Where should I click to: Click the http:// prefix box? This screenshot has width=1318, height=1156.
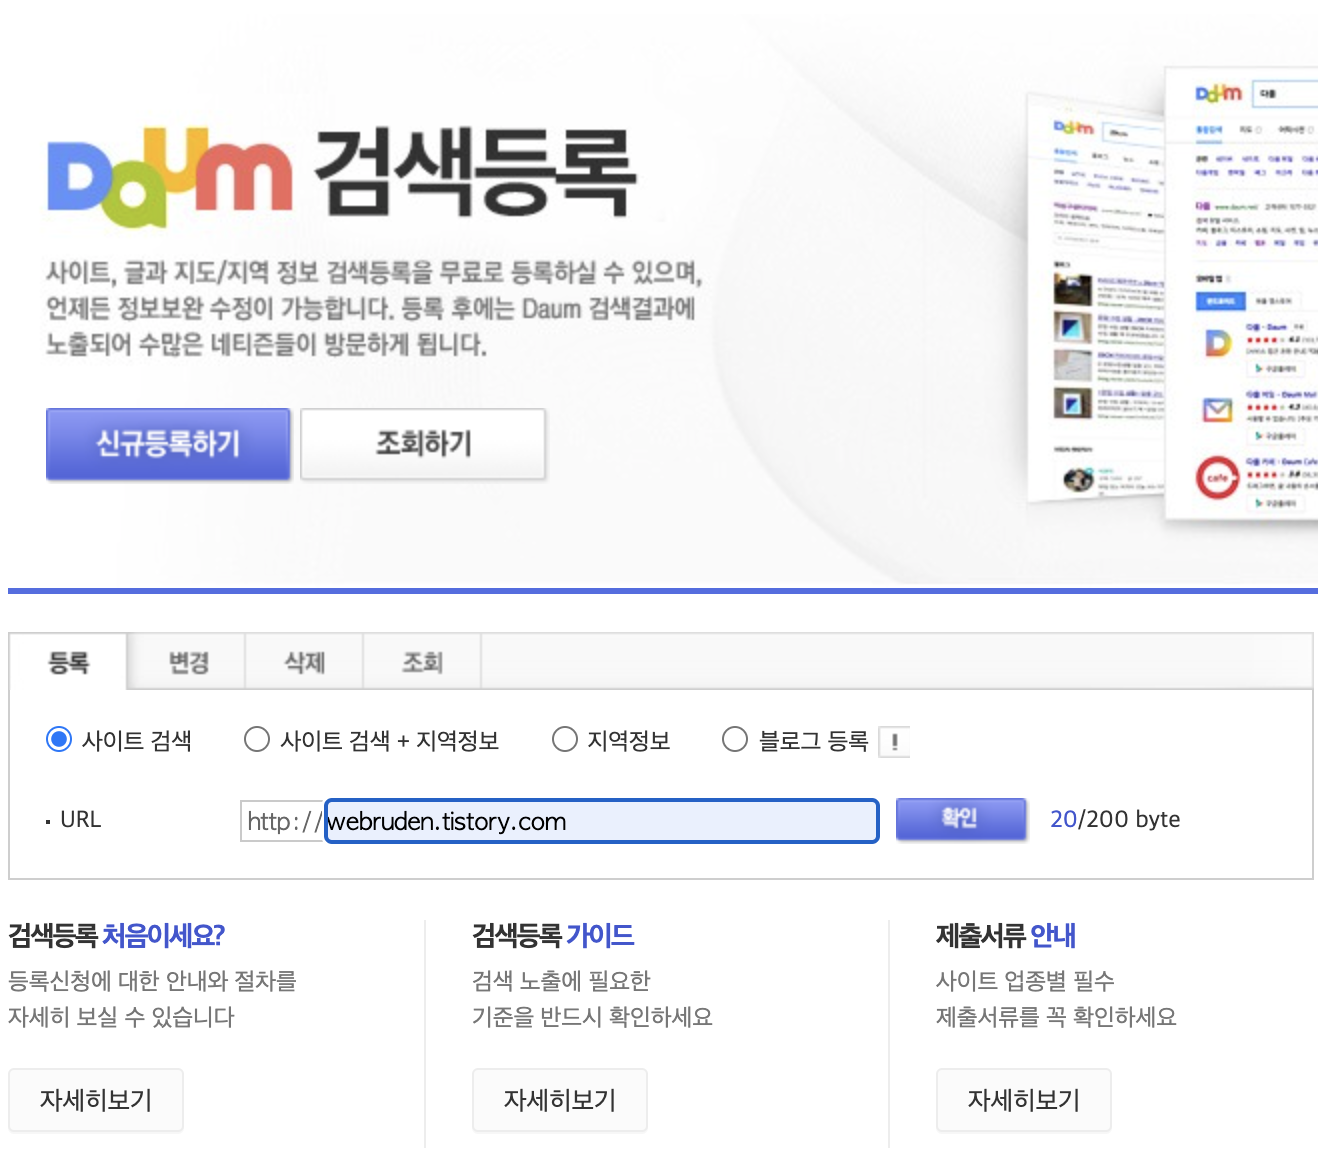[x=283, y=821]
